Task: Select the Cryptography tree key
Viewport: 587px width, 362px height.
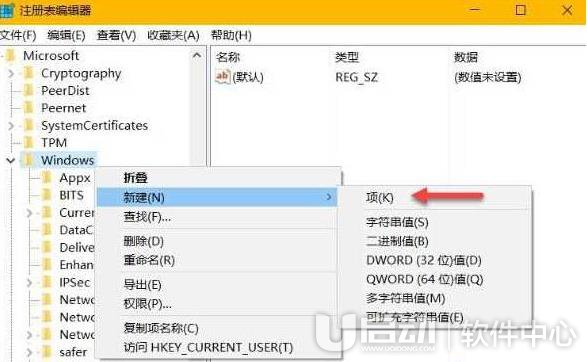Action: (81, 74)
